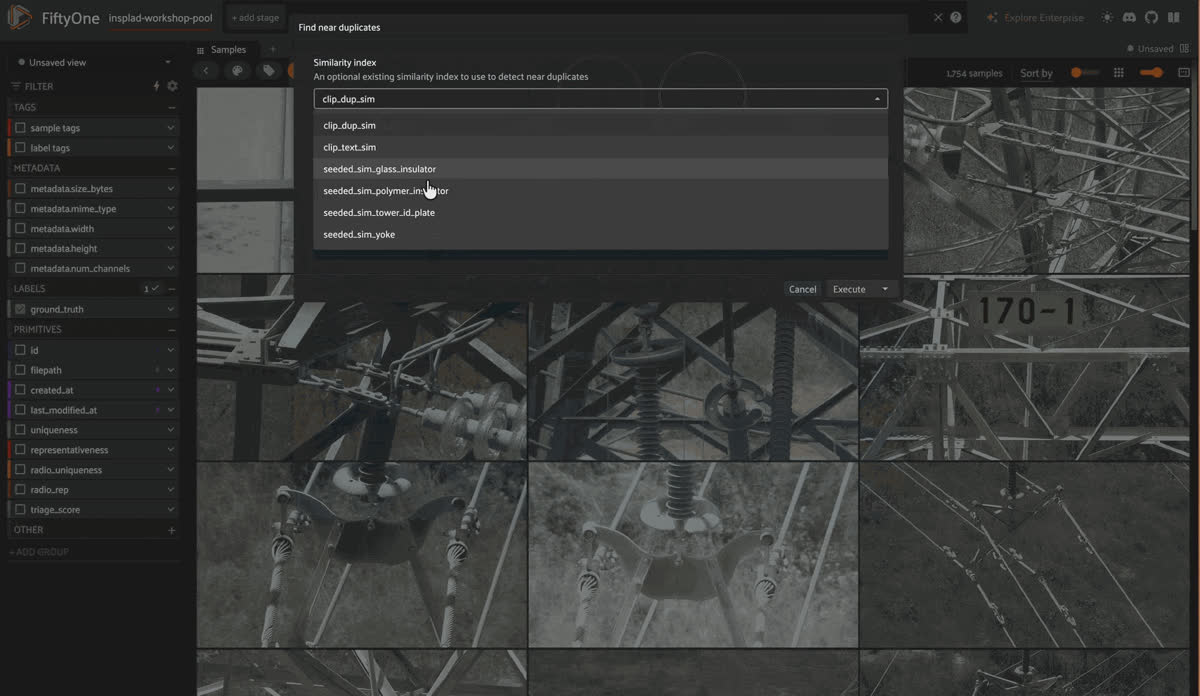The image size is (1200, 696).
Task: Click the grid spacing dots icon
Action: tap(1118, 73)
